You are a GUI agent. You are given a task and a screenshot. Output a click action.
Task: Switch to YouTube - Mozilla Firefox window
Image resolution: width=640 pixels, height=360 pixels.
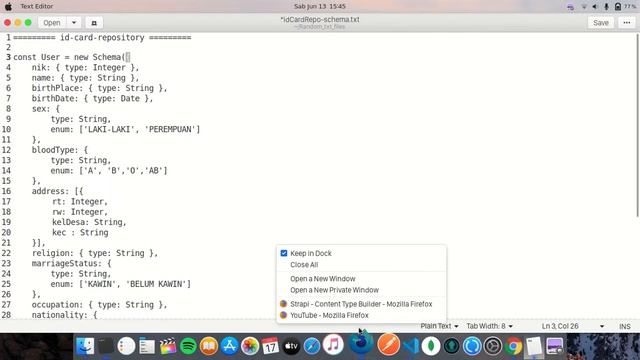[329, 315]
